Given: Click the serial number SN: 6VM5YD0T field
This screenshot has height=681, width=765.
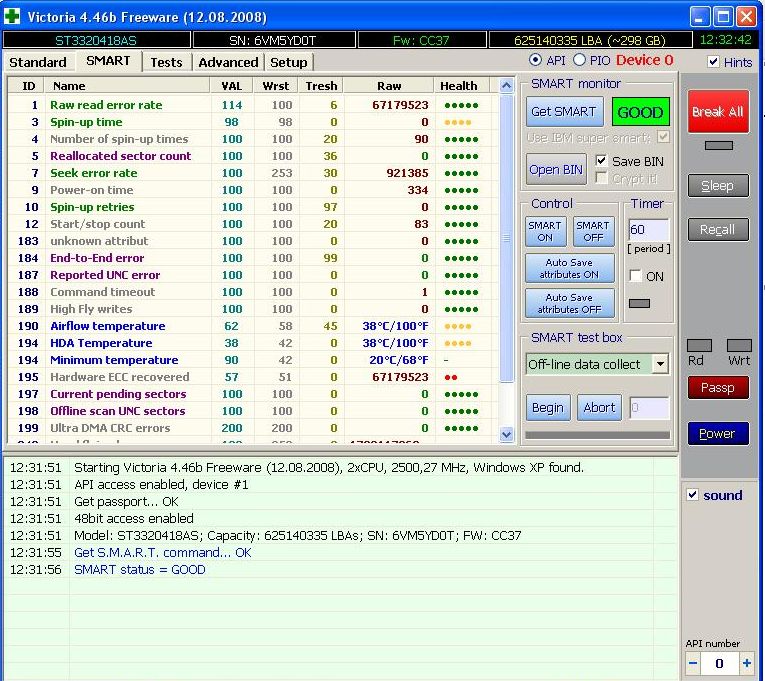Looking at the screenshot, I should point(274,40).
